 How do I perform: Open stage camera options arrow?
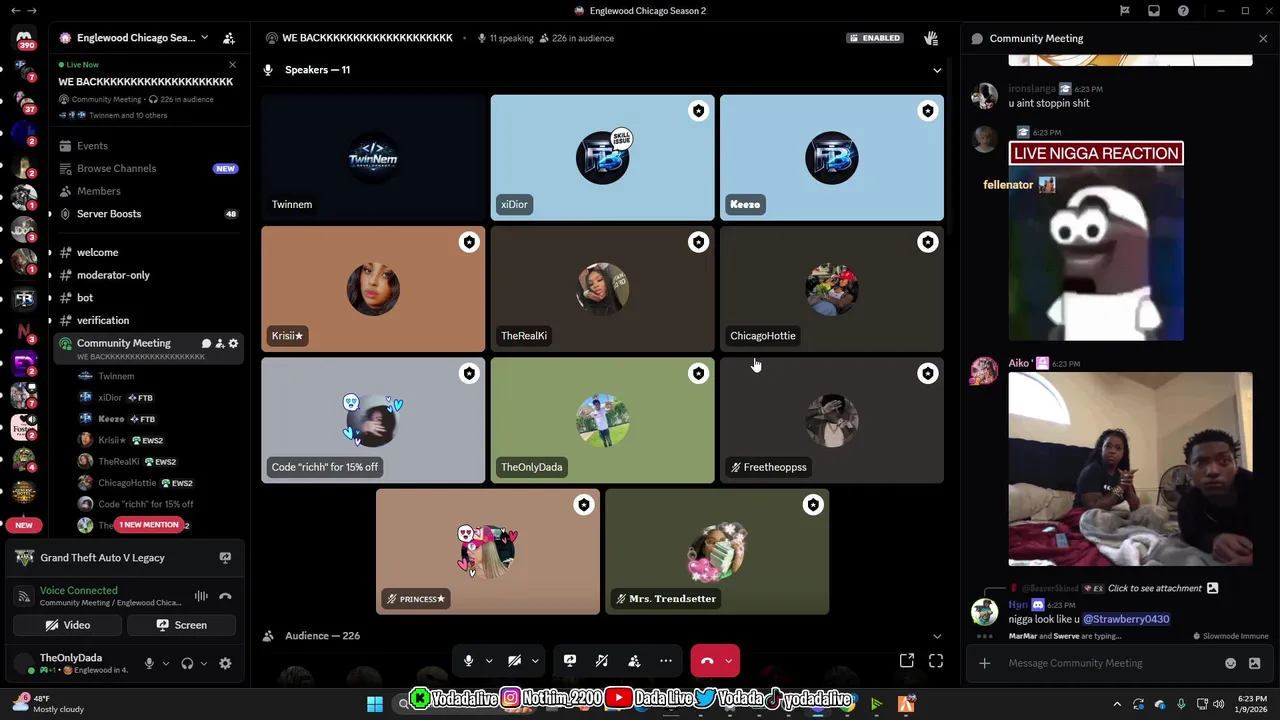[x=535, y=661]
